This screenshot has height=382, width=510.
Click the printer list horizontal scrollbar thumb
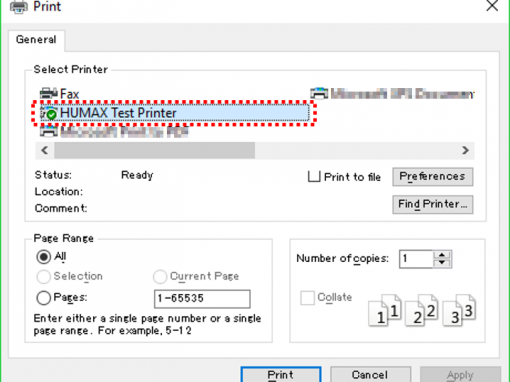[x=155, y=150]
